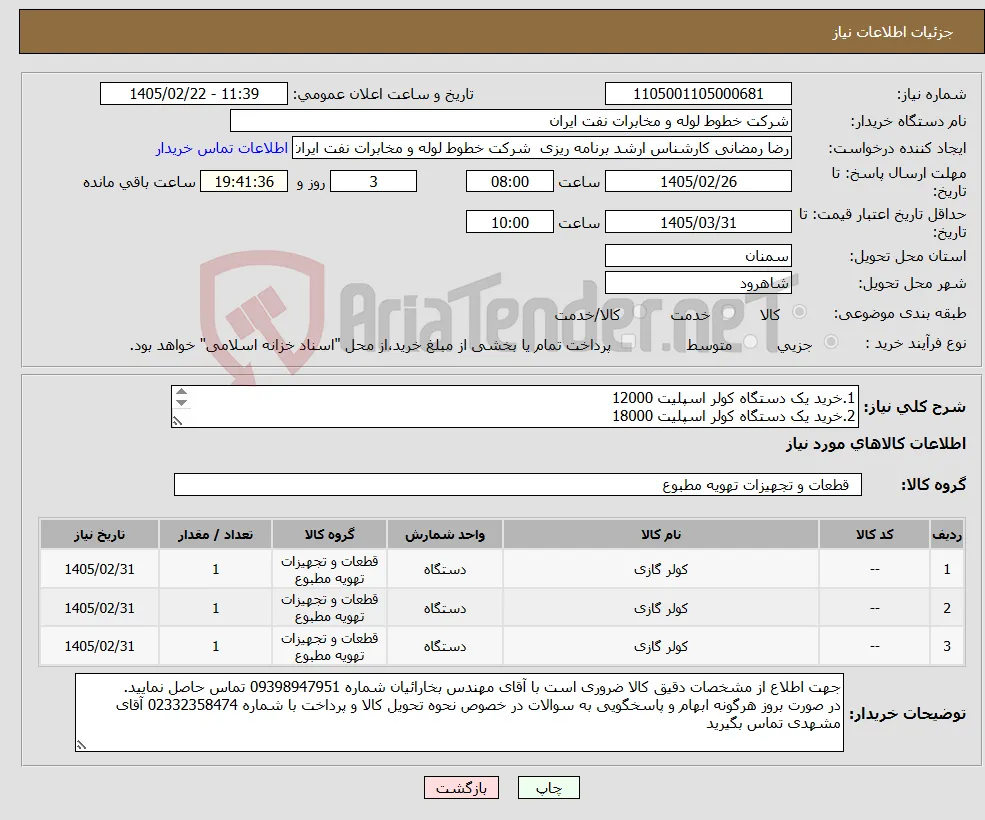Click the buyer organization name field

pos(511,121)
